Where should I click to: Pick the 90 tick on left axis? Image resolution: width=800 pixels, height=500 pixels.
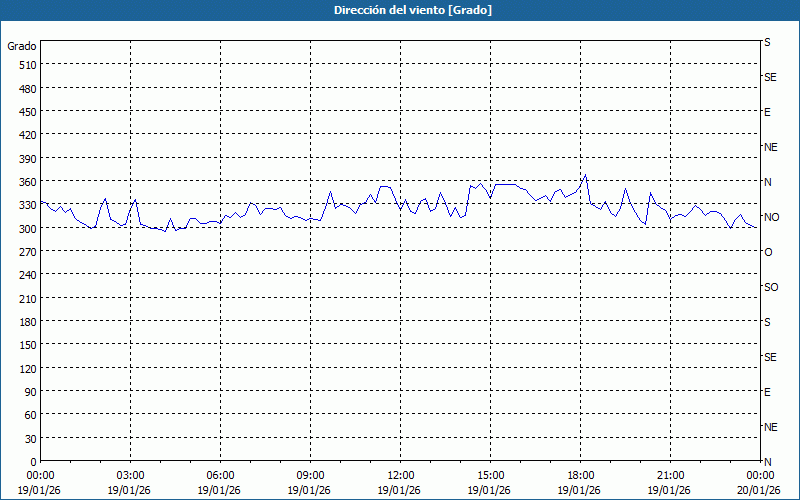pyautogui.click(x=28, y=391)
